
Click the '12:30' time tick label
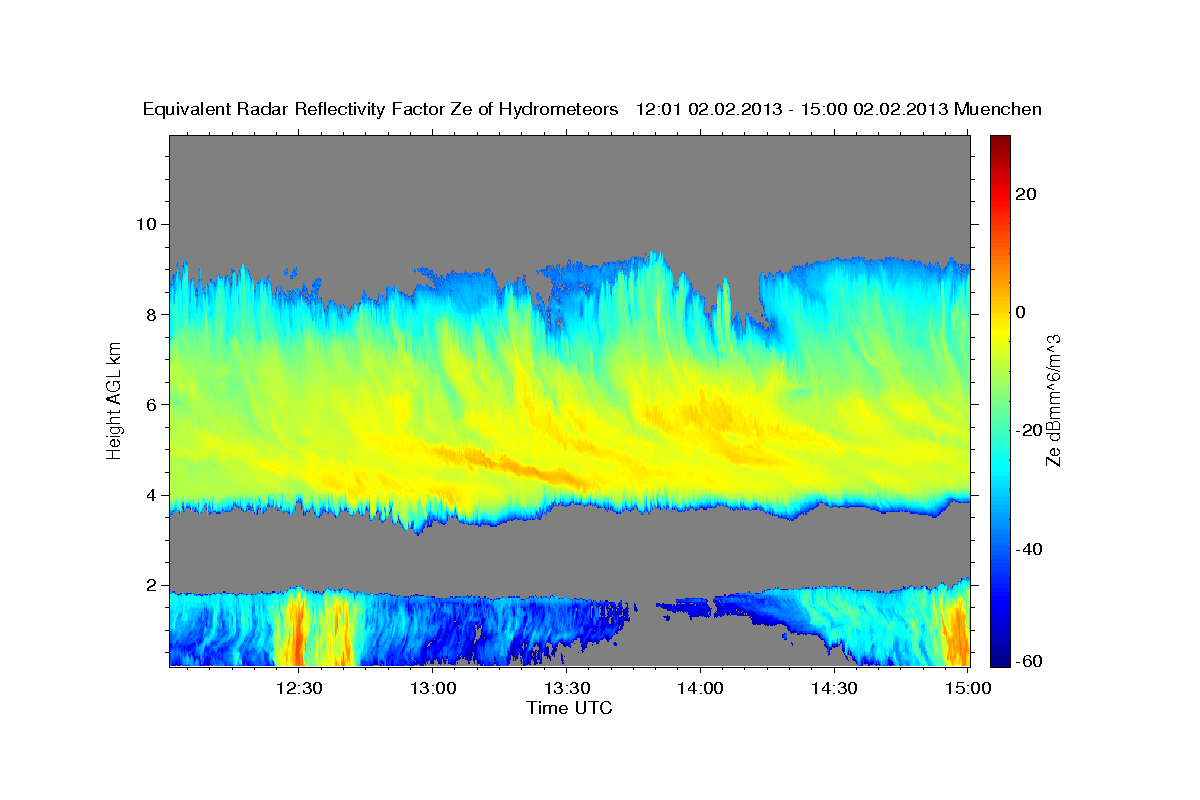pos(299,688)
